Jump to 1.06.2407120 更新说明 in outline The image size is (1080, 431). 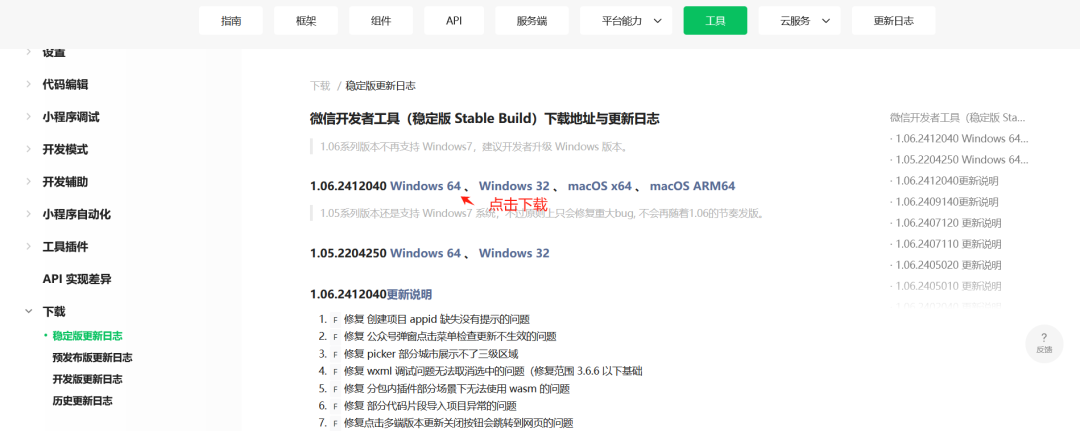click(x=946, y=223)
